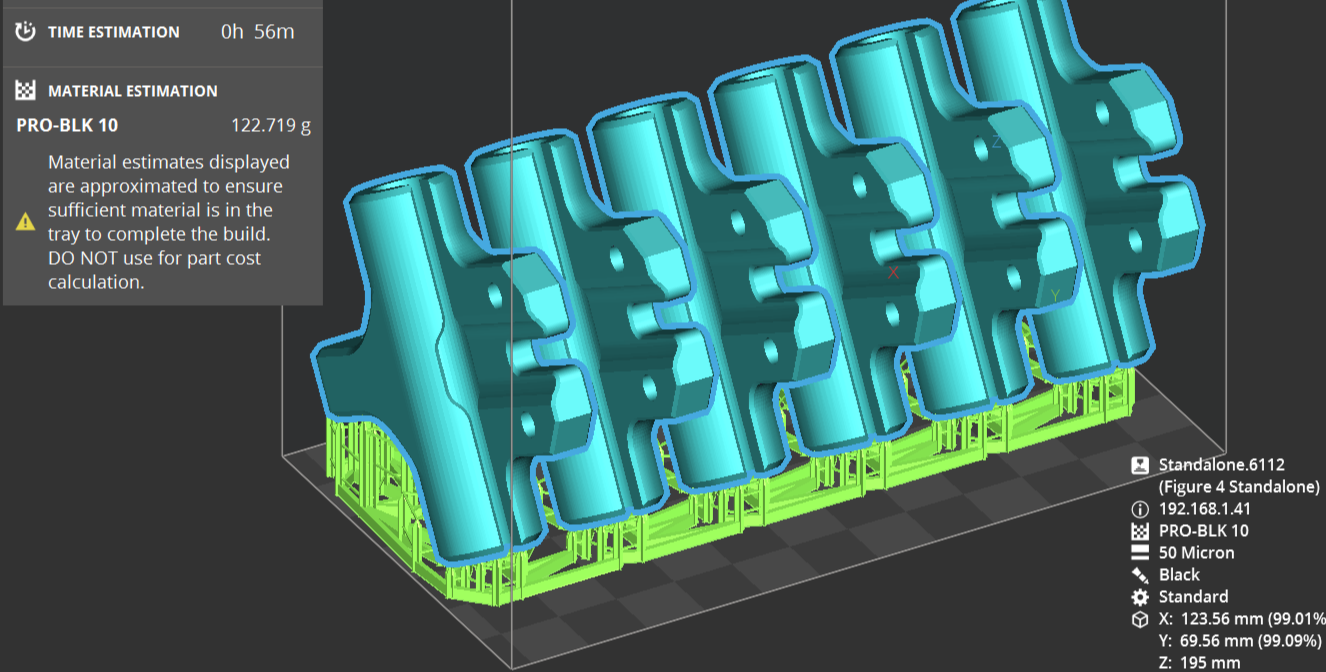Click the info icon beside 192.168.1.41
This screenshot has height=672, width=1326.
coord(1139,509)
